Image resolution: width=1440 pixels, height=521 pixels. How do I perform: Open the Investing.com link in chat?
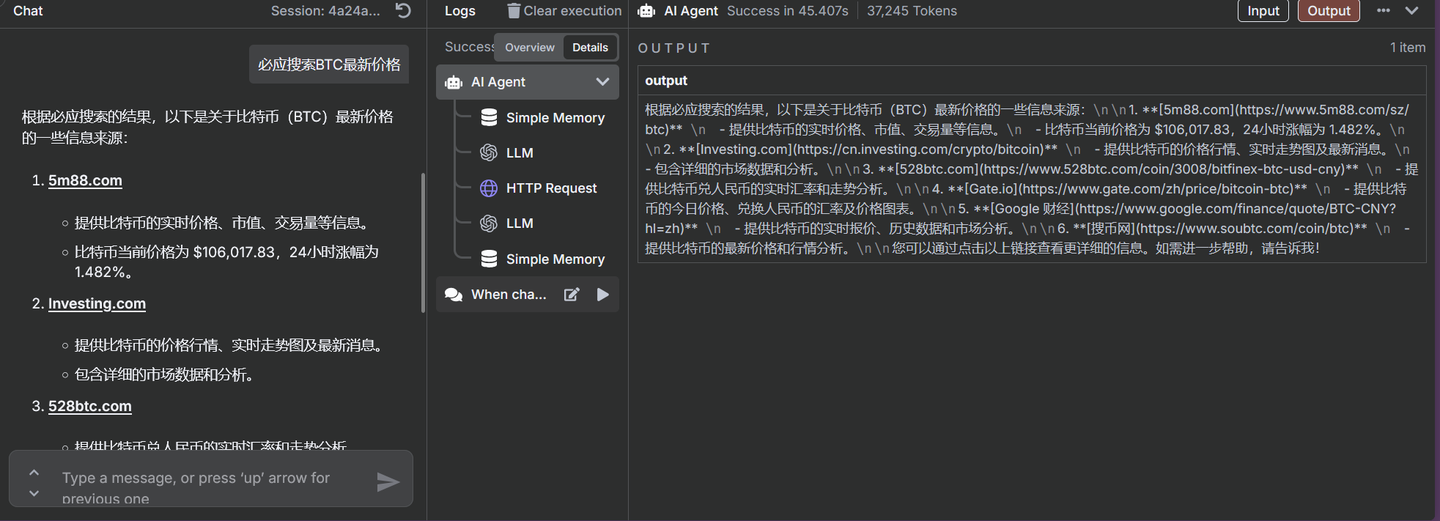tap(97, 304)
